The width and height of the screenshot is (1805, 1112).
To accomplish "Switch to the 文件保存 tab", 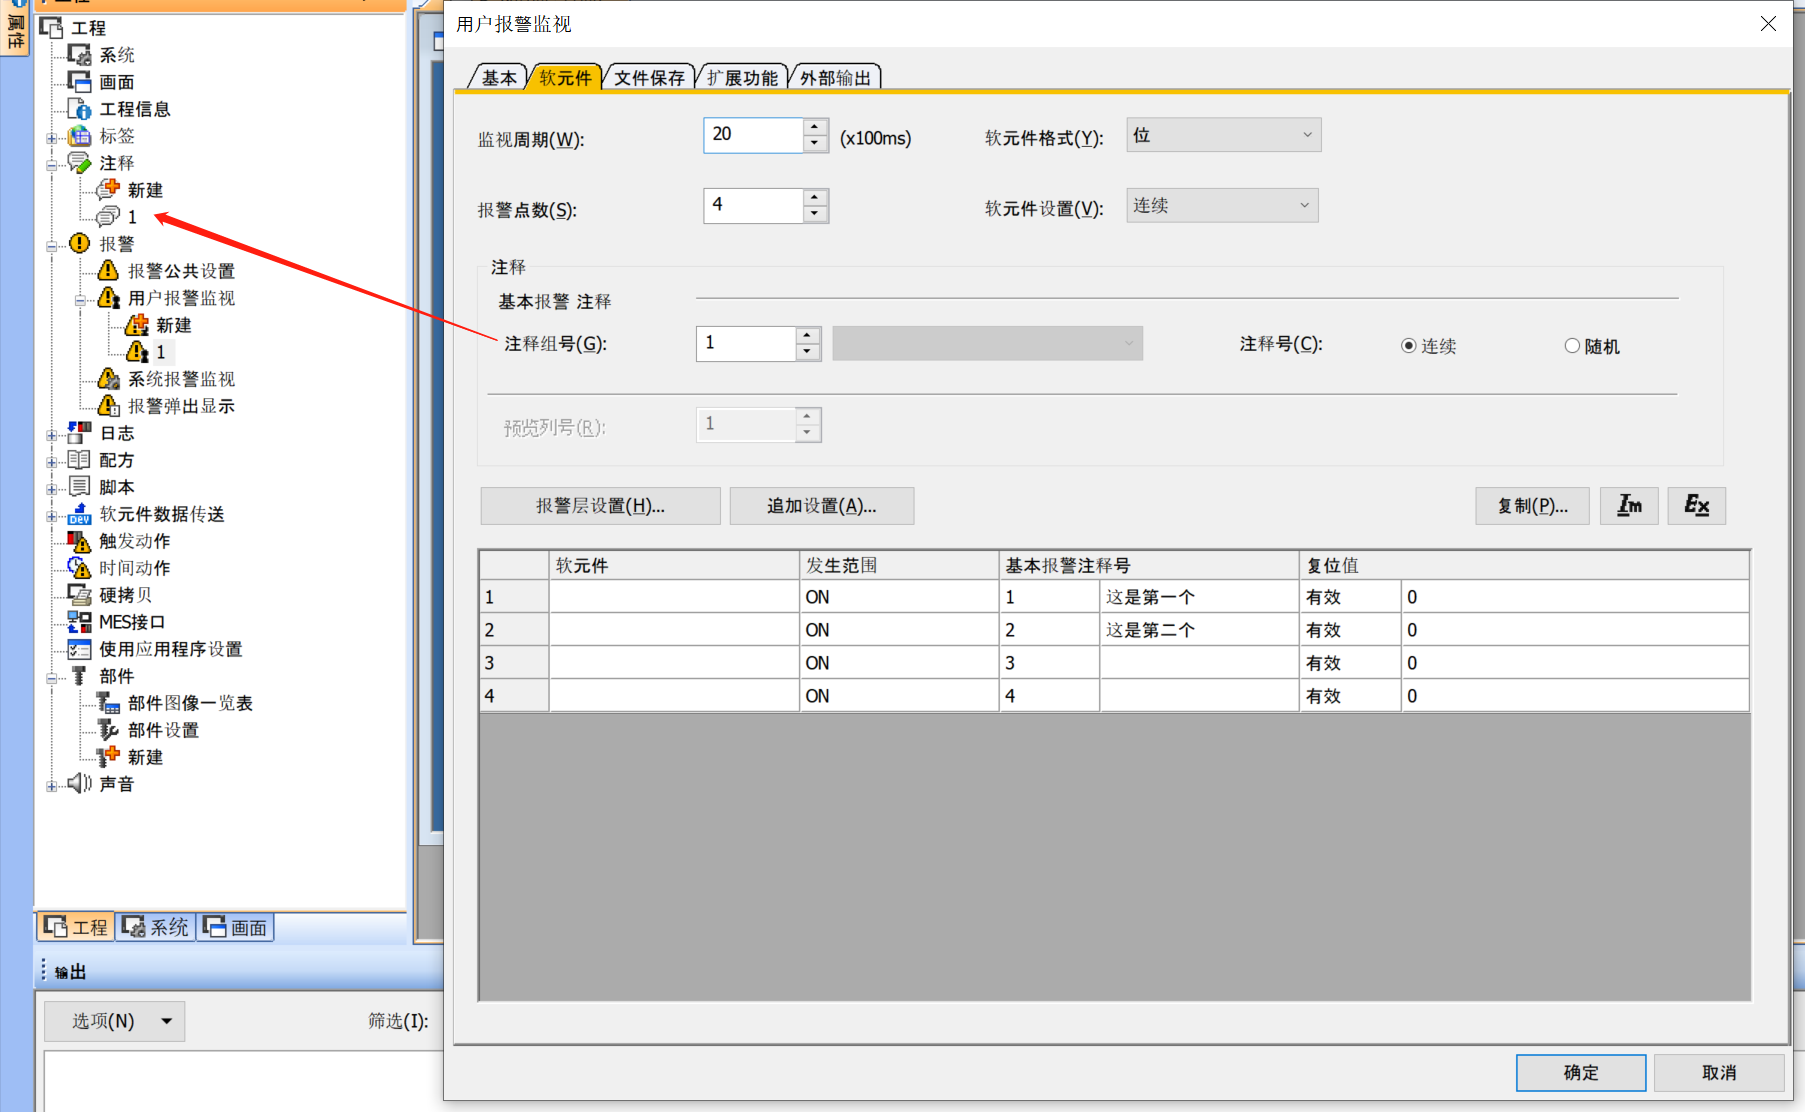I will point(648,78).
